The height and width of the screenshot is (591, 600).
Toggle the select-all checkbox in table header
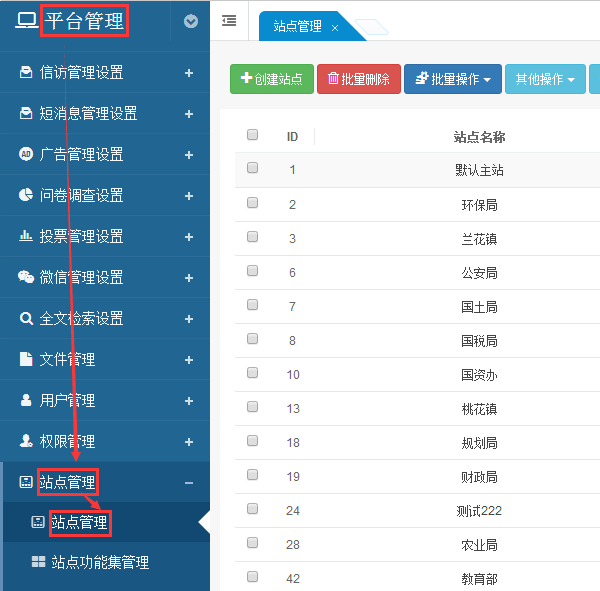click(x=252, y=135)
